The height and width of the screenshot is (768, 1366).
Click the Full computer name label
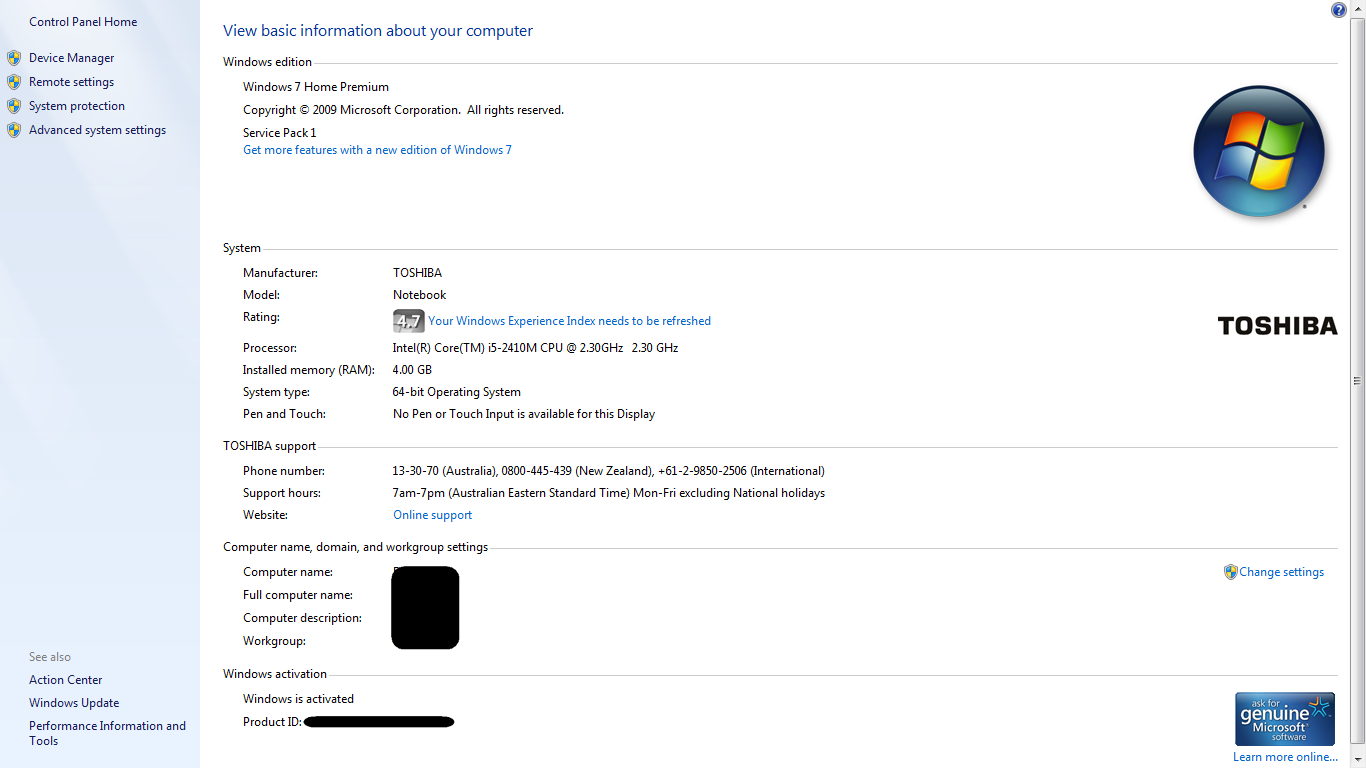coord(298,595)
